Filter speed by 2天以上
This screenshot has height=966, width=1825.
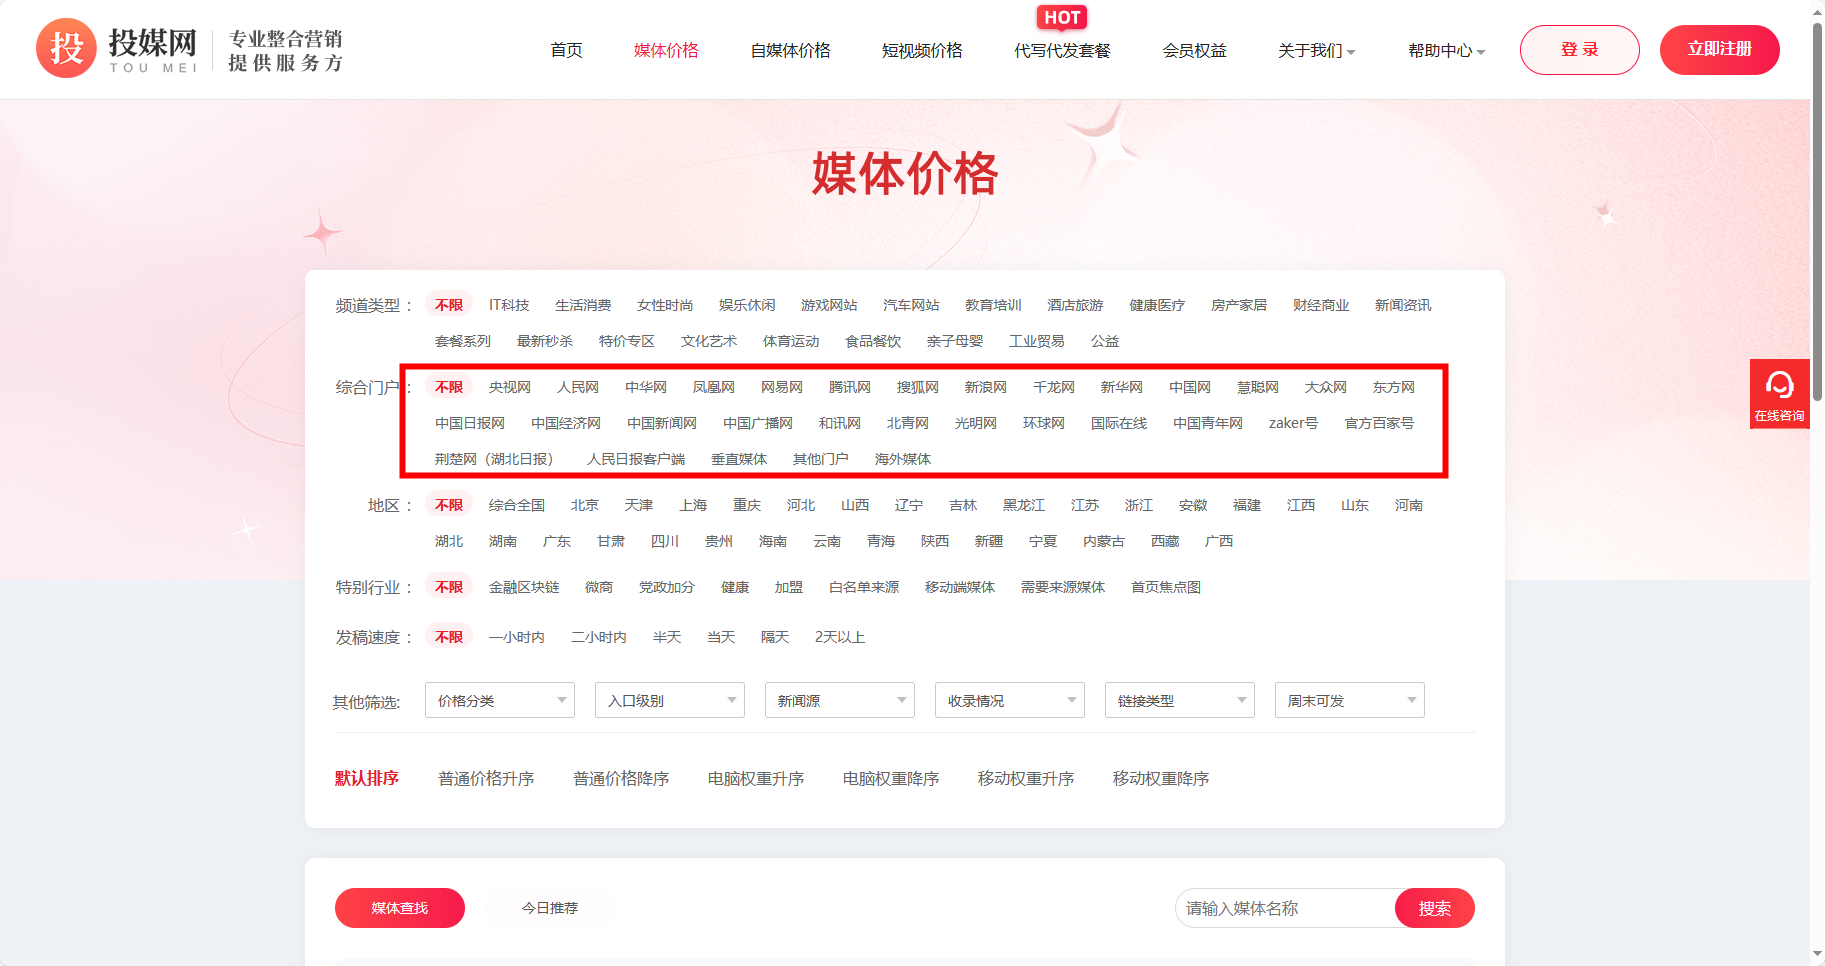point(839,637)
